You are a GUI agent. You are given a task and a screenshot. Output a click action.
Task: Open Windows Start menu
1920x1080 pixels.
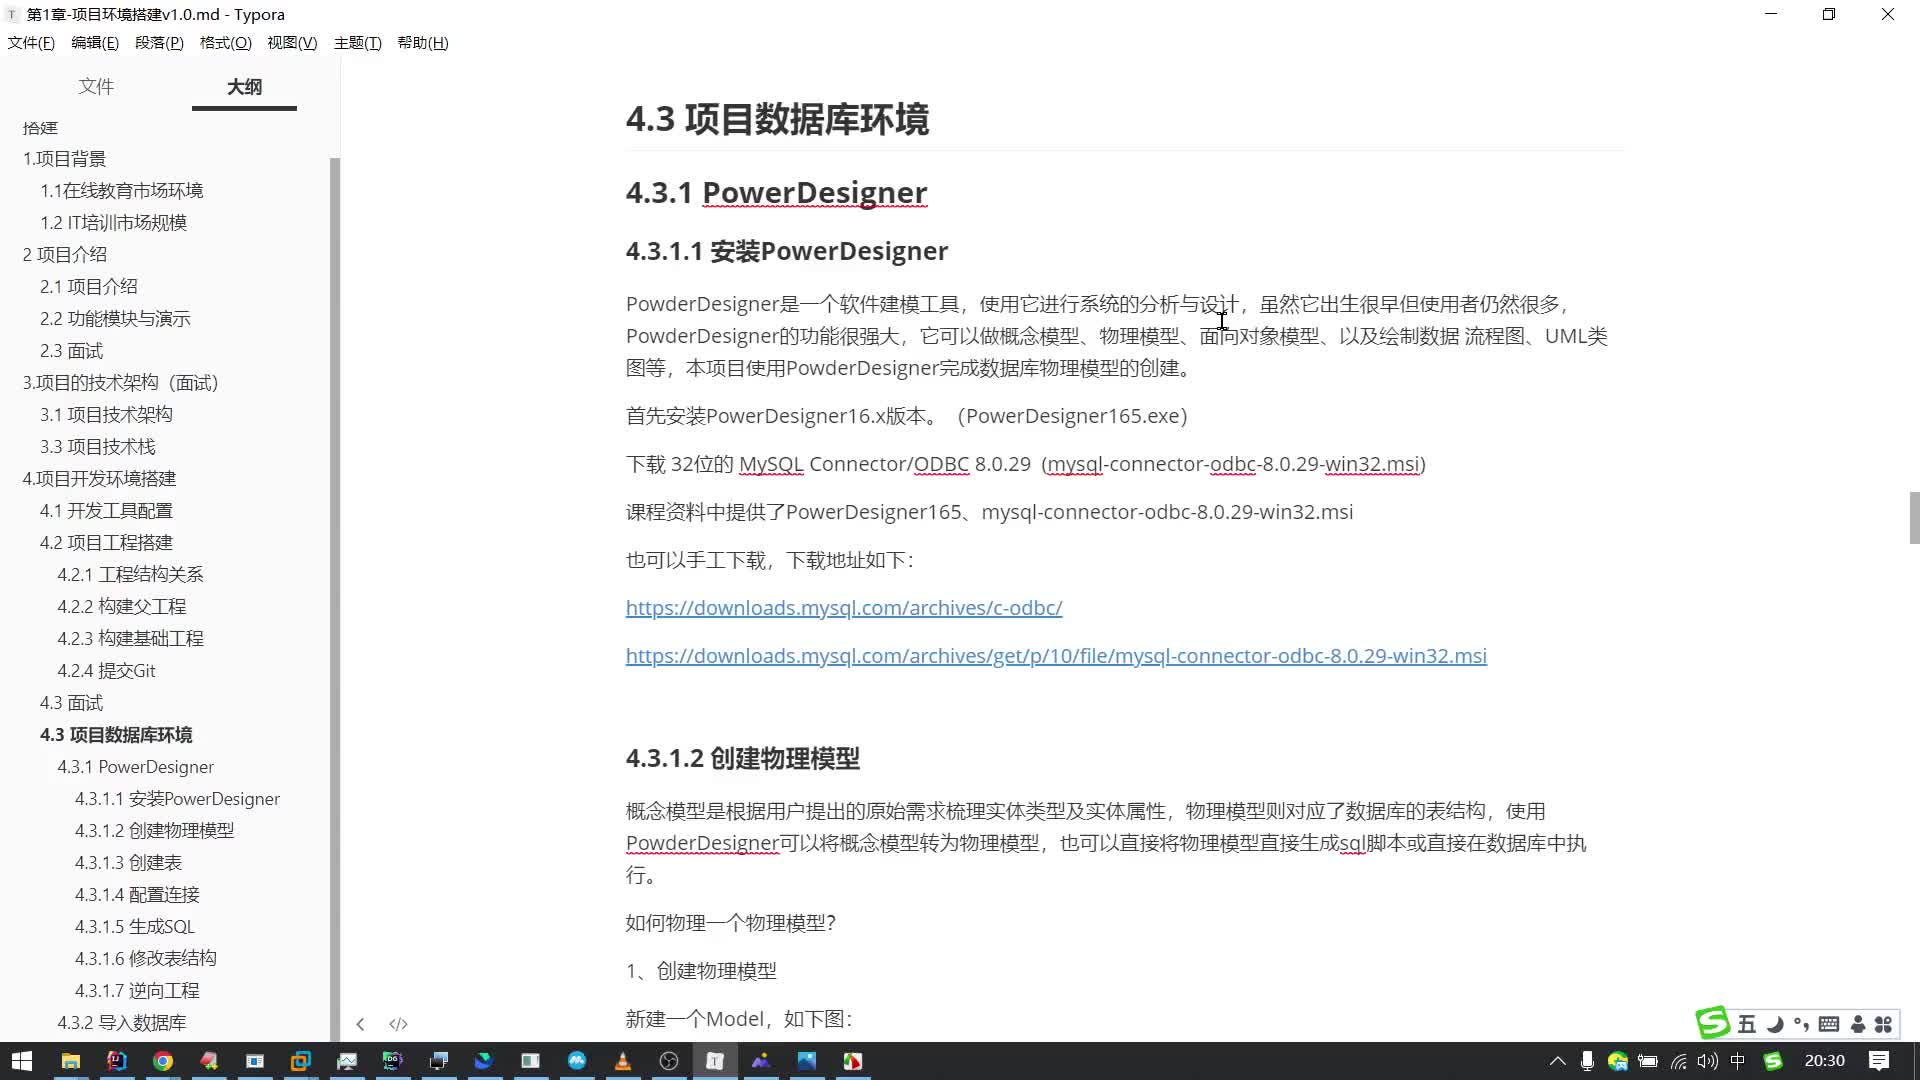(x=22, y=1061)
